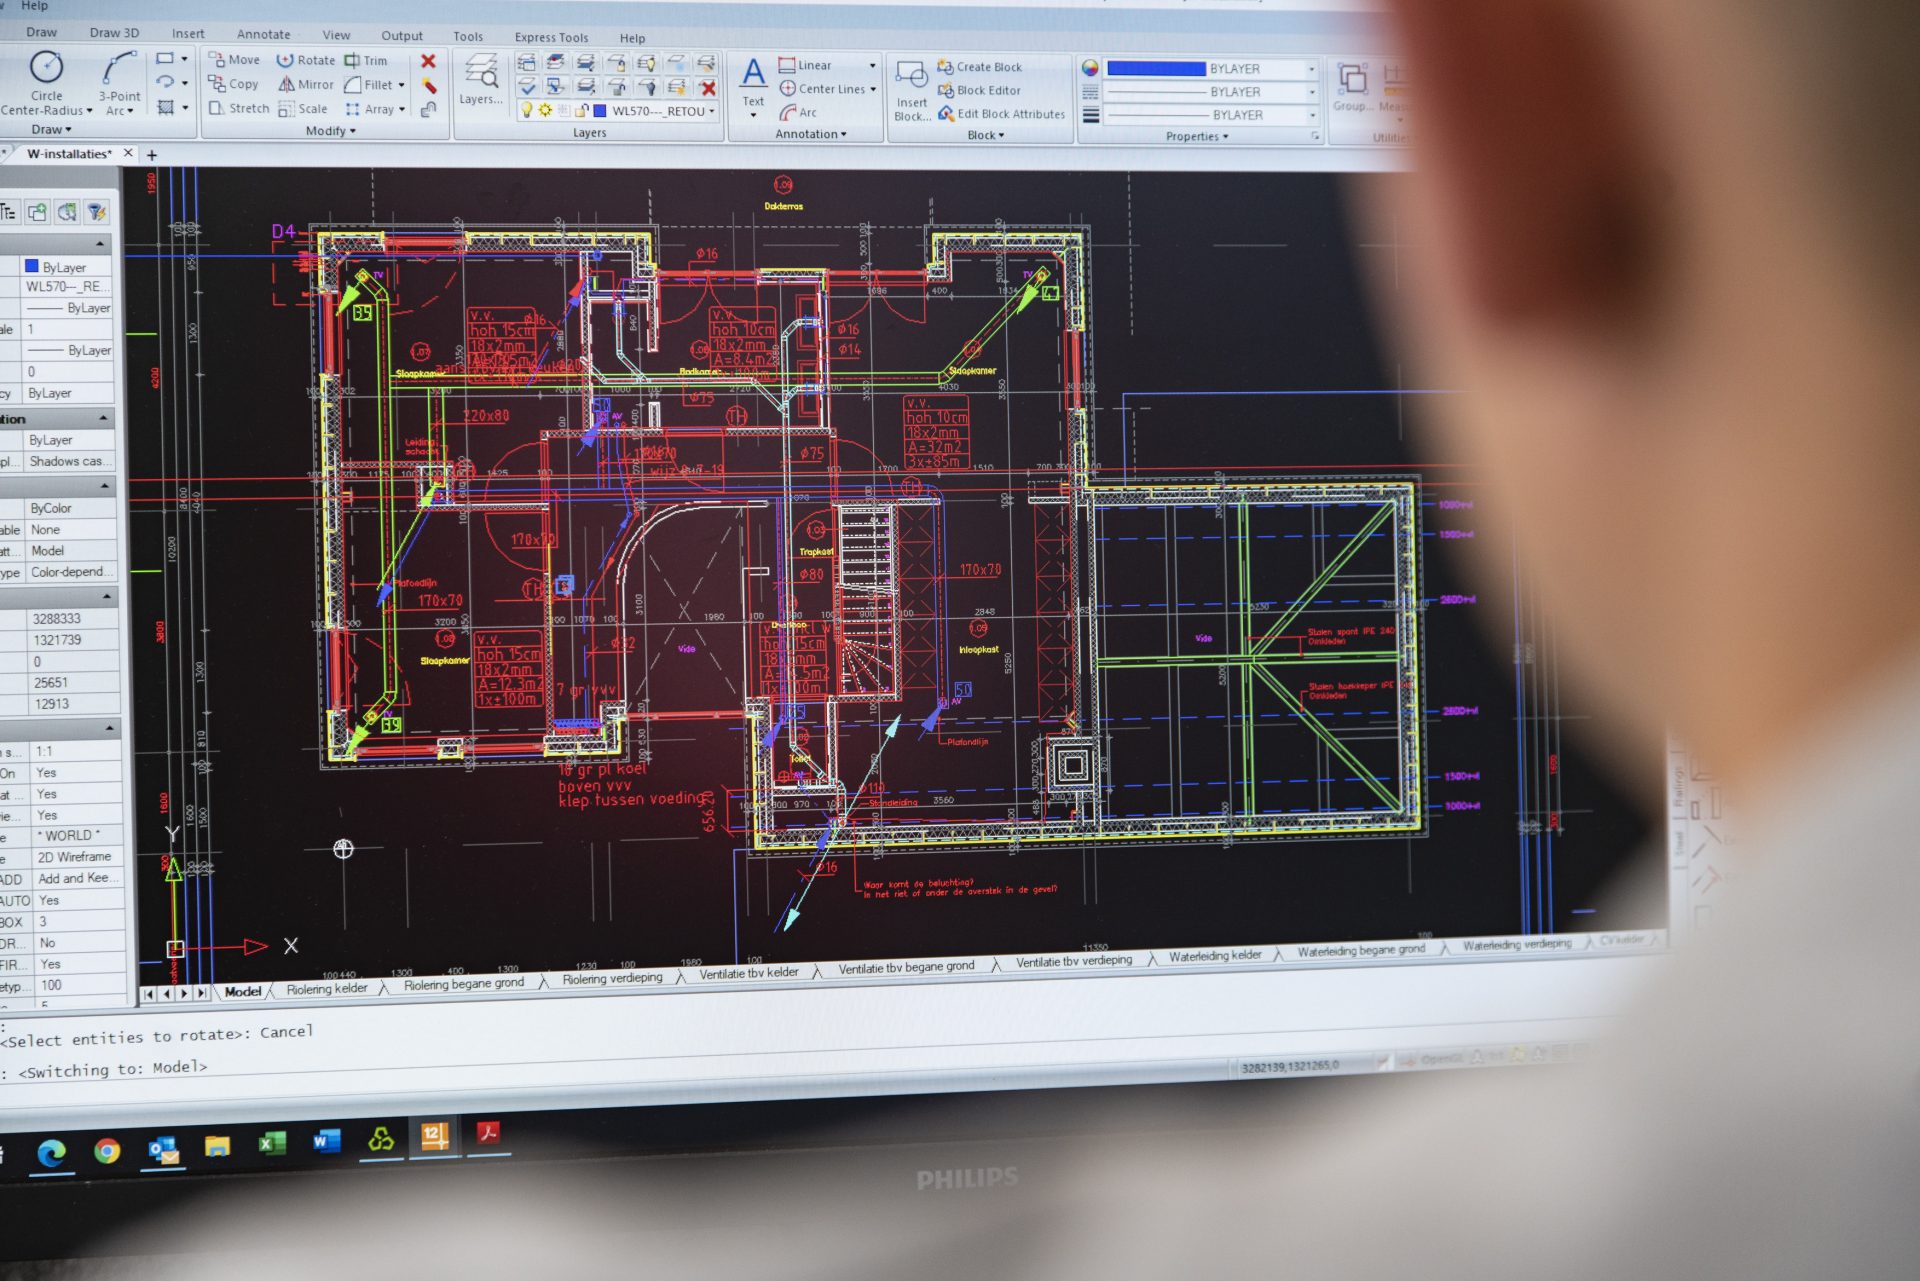
Task: Activate the Move tool
Action: pos(234,60)
